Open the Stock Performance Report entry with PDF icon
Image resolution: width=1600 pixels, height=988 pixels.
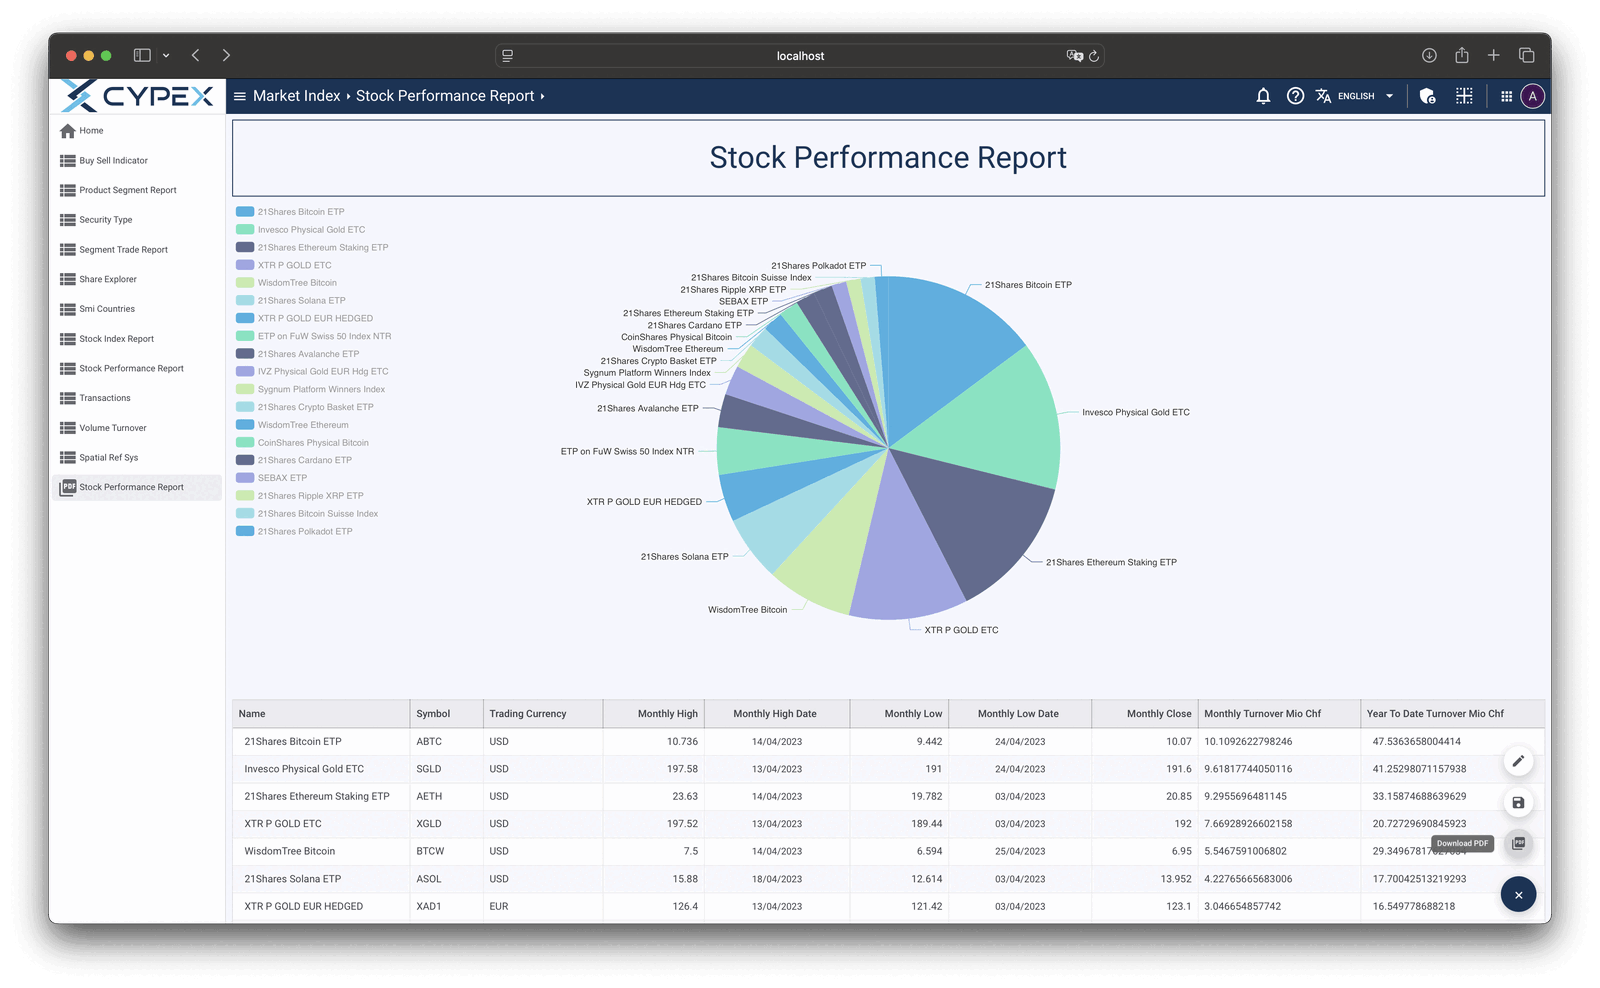tap(136, 487)
